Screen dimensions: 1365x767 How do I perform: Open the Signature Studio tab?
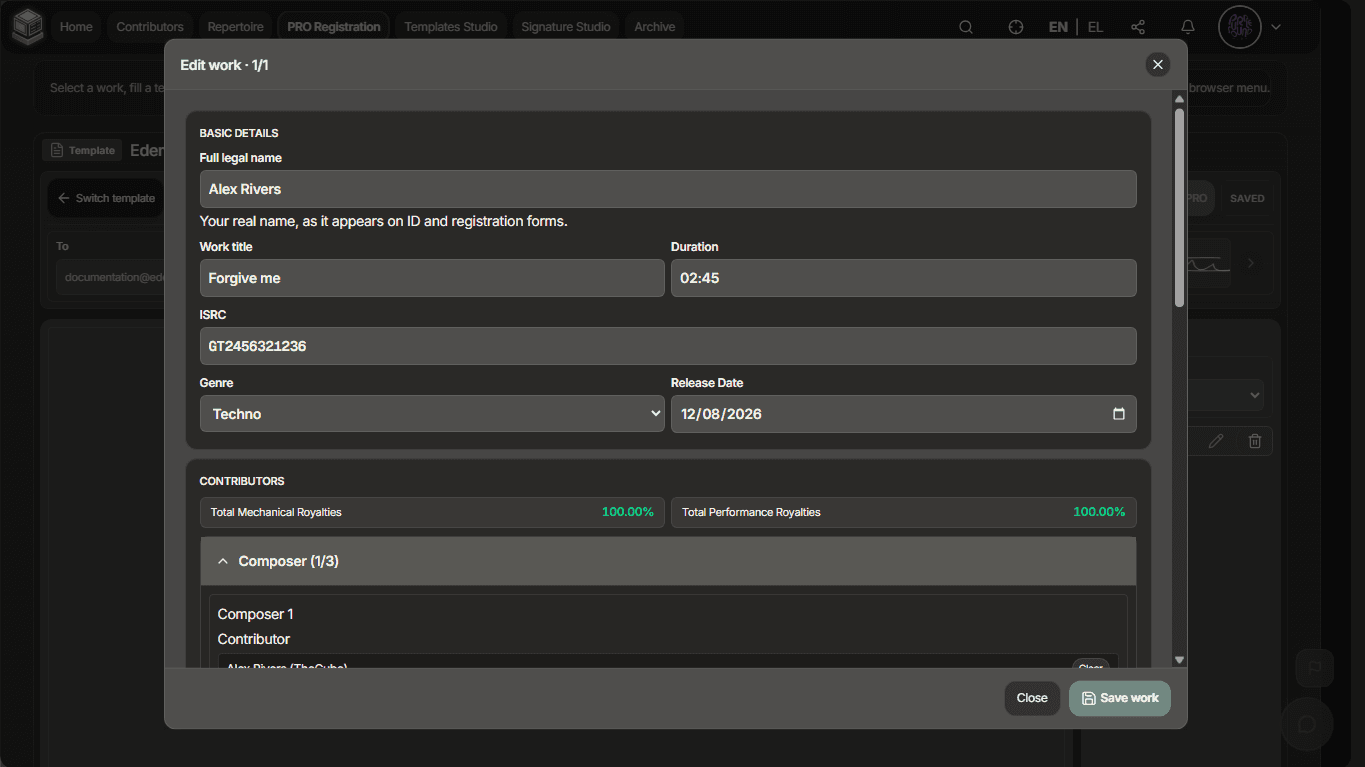566,27
